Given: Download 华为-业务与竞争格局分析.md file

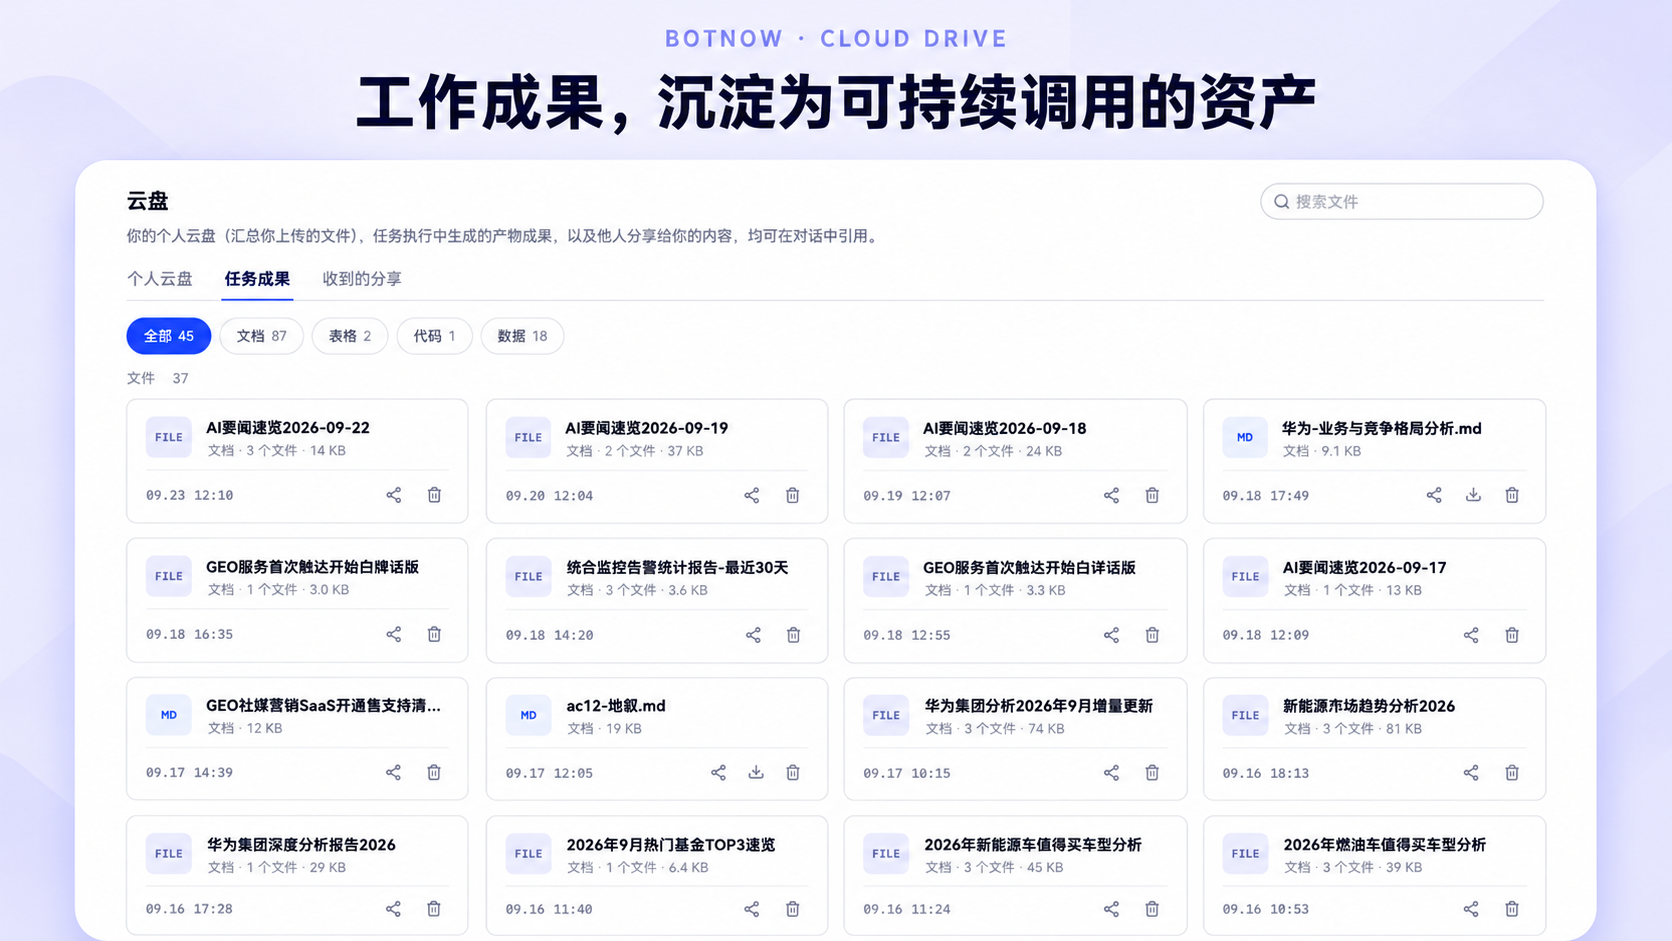Looking at the screenshot, I should [1473, 495].
